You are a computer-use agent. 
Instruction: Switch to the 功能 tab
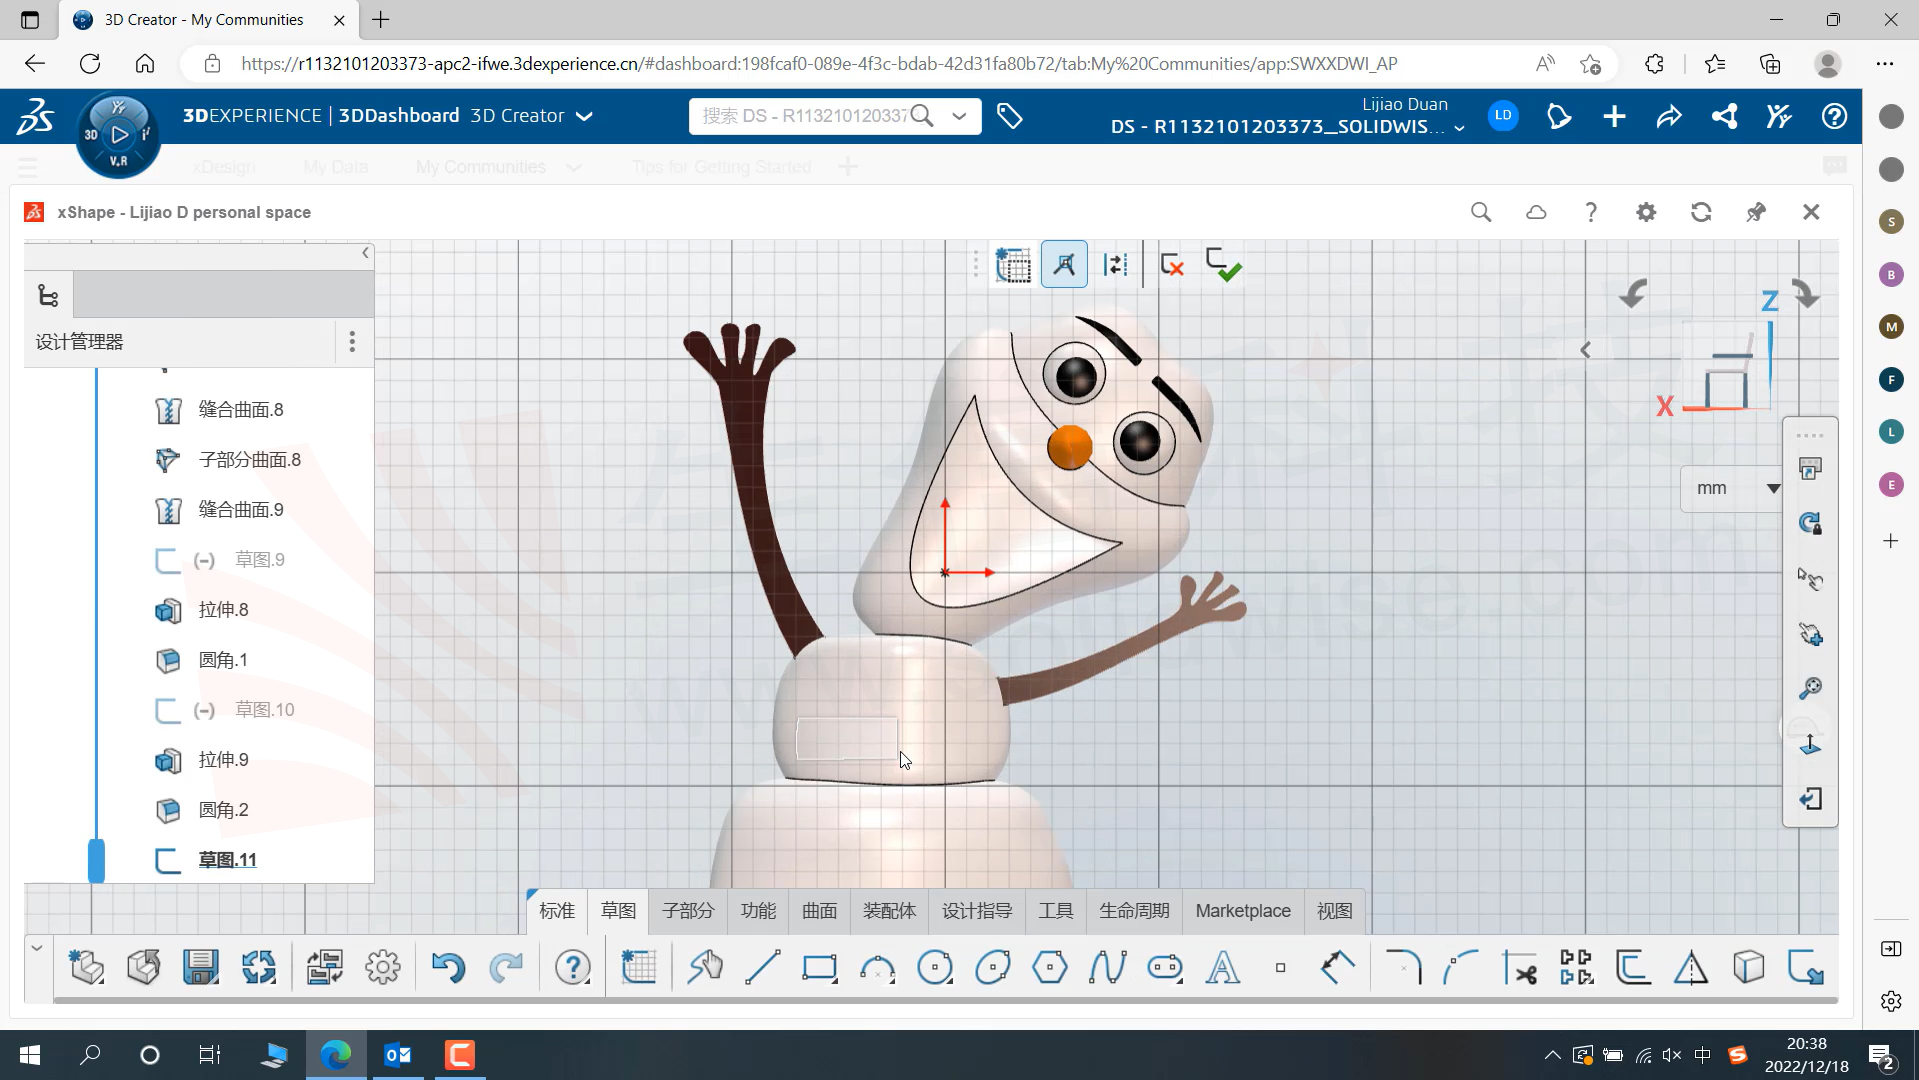click(x=758, y=911)
